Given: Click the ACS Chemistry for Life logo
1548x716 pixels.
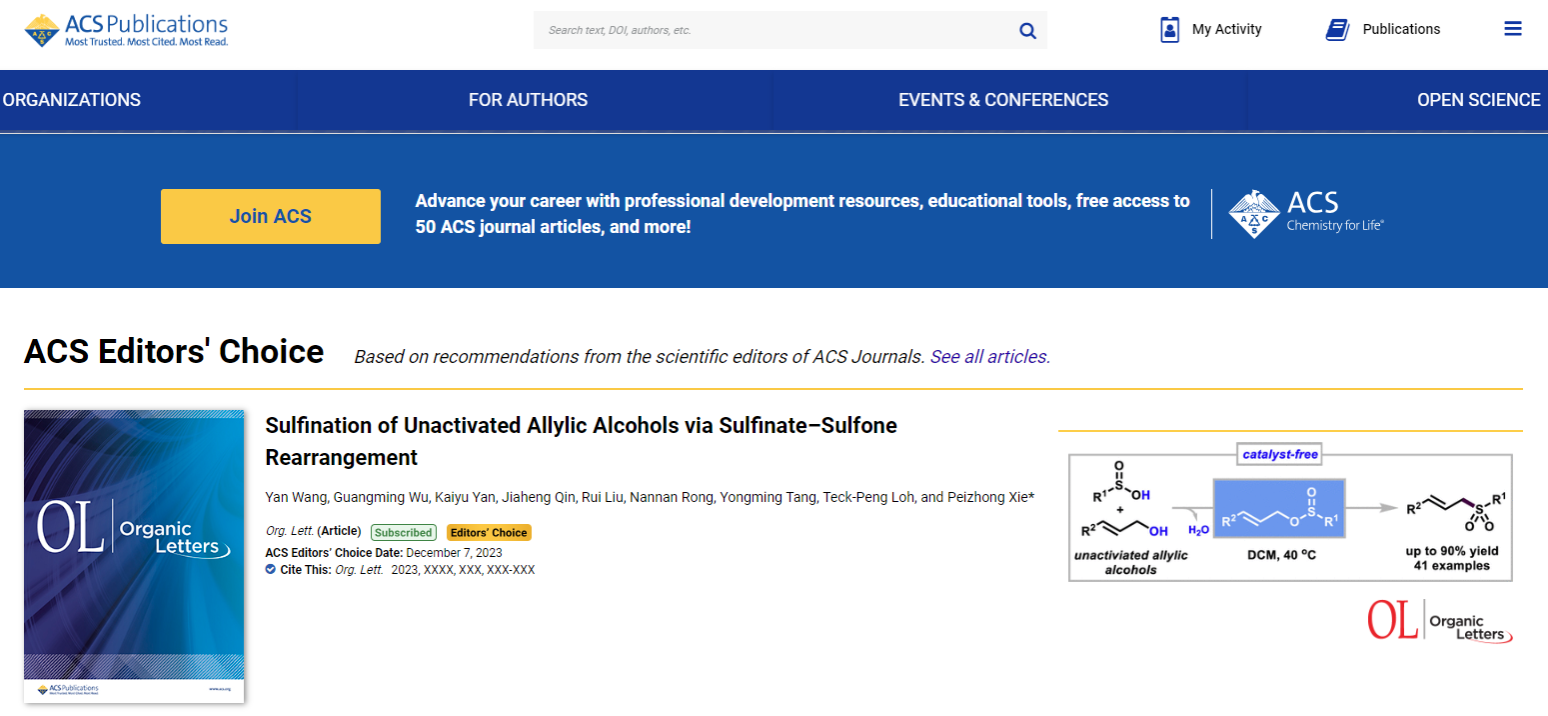Looking at the screenshot, I should (1306, 213).
